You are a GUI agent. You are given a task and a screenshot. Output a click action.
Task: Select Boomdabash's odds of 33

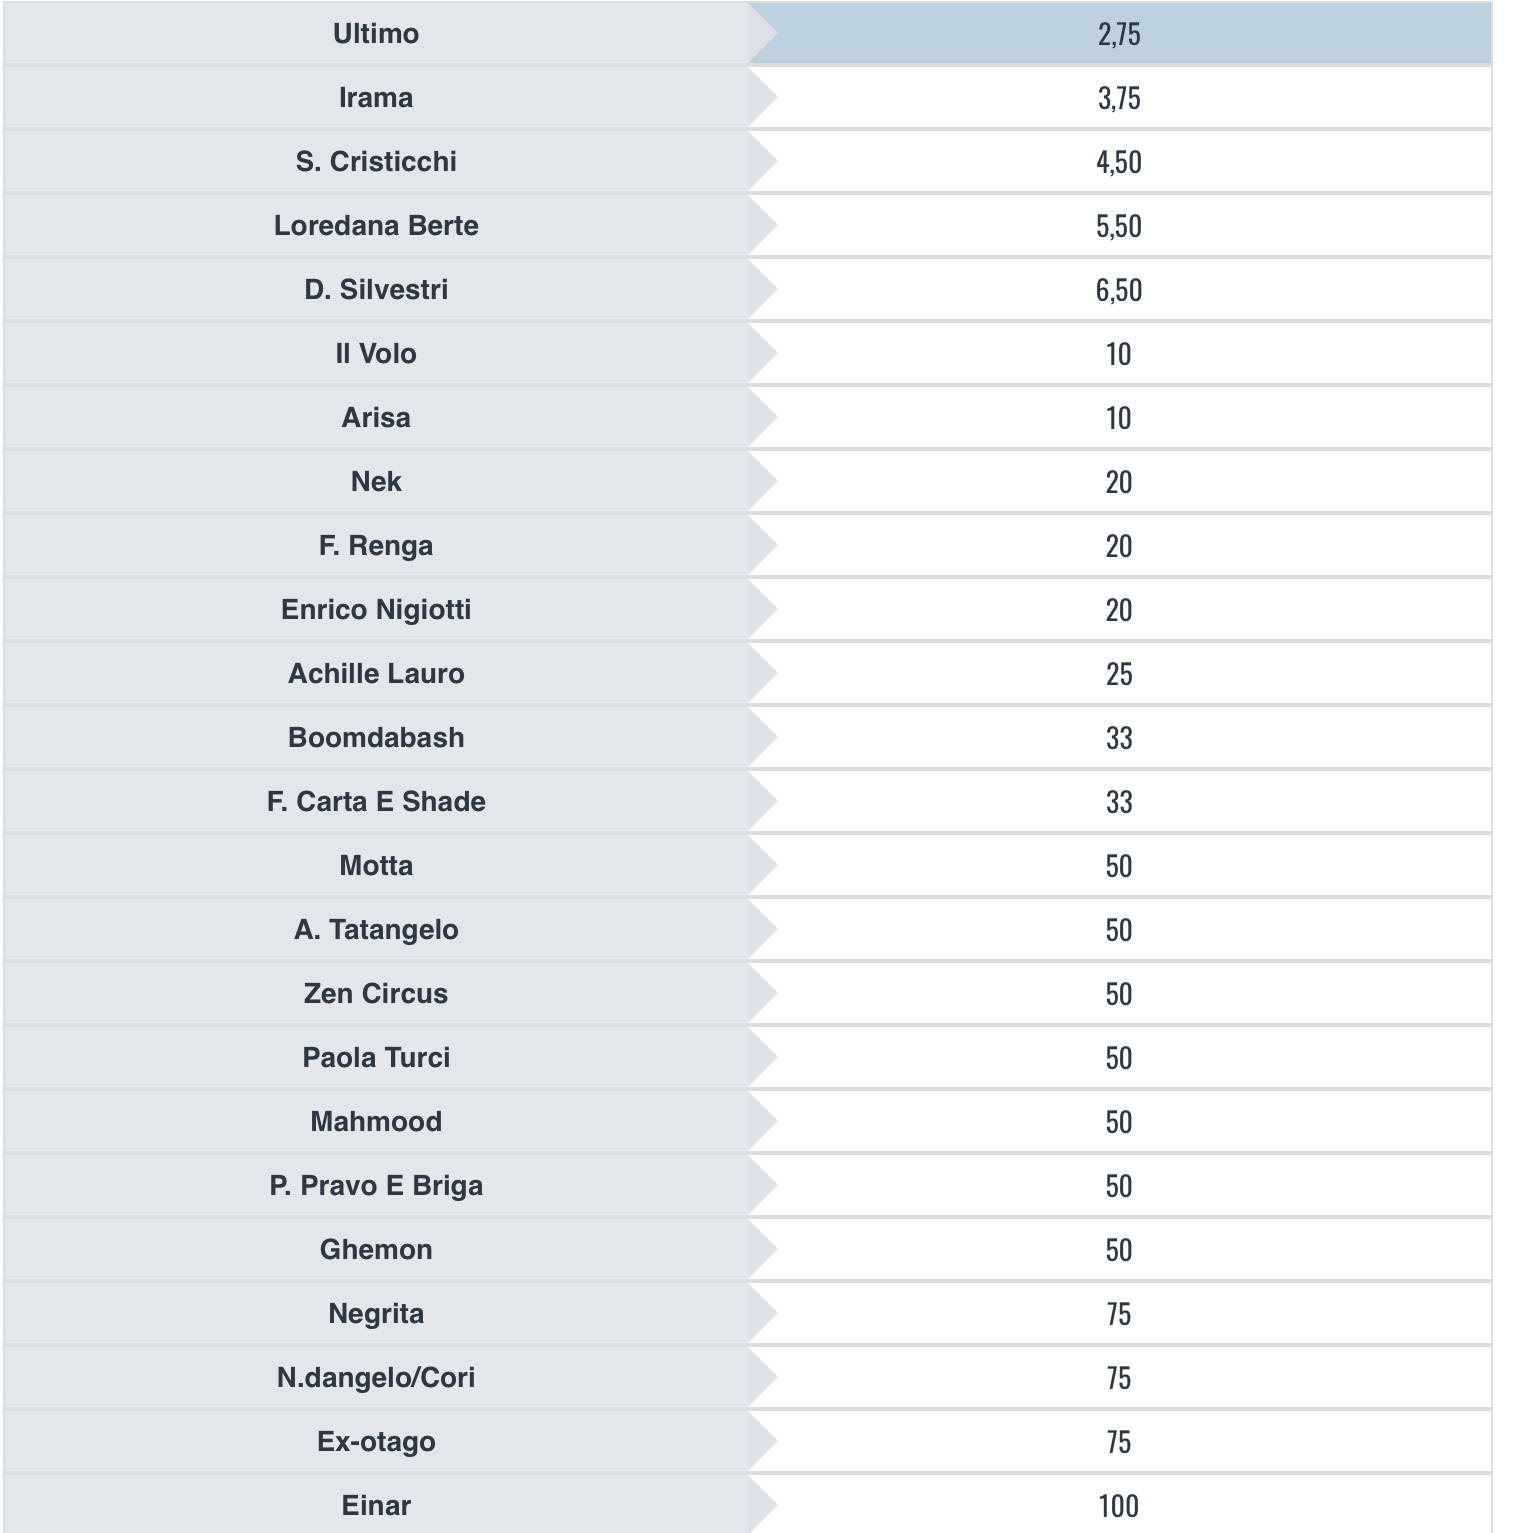[x=1119, y=738]
